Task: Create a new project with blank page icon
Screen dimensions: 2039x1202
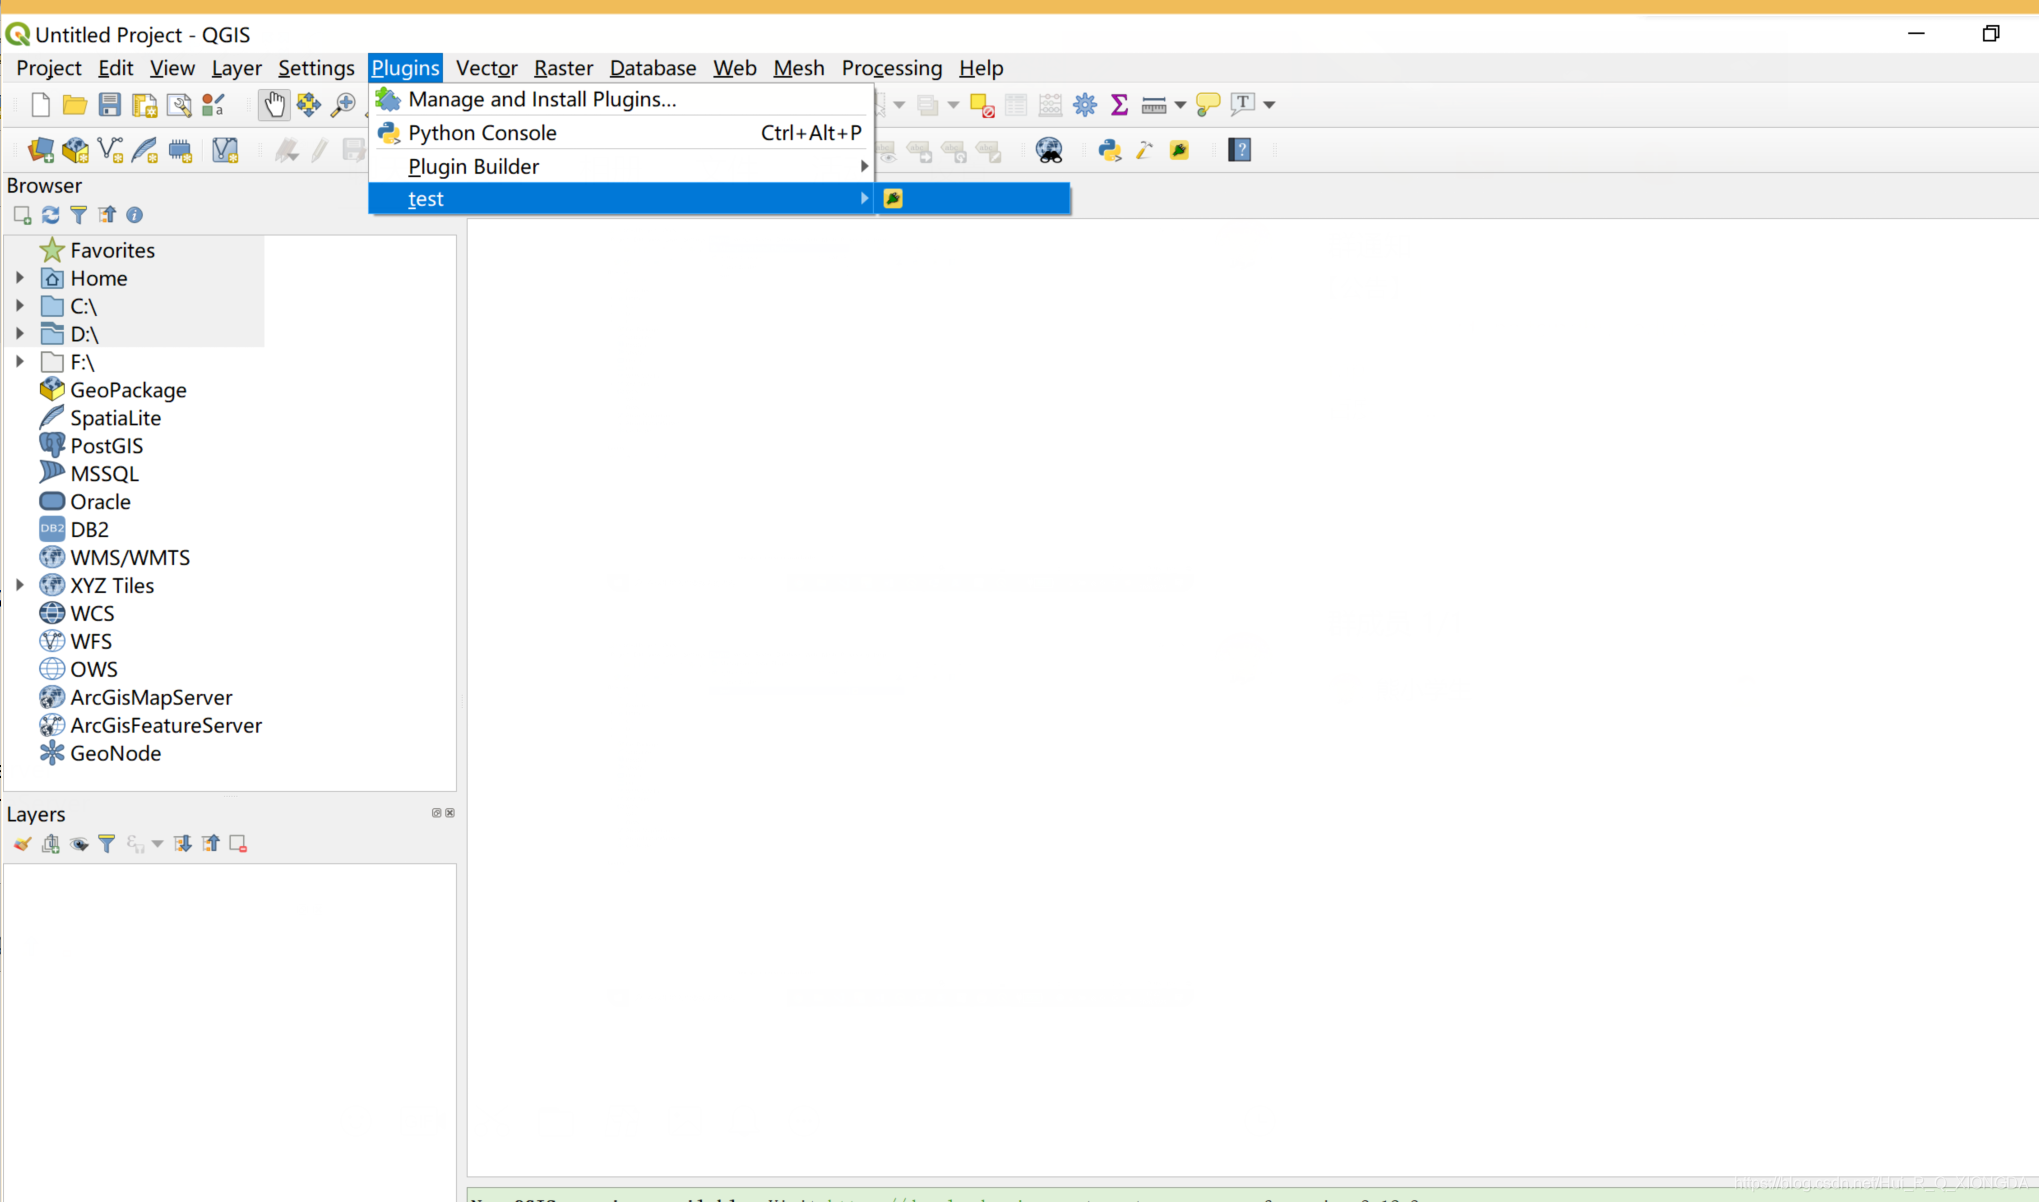Action: [41, 104]
